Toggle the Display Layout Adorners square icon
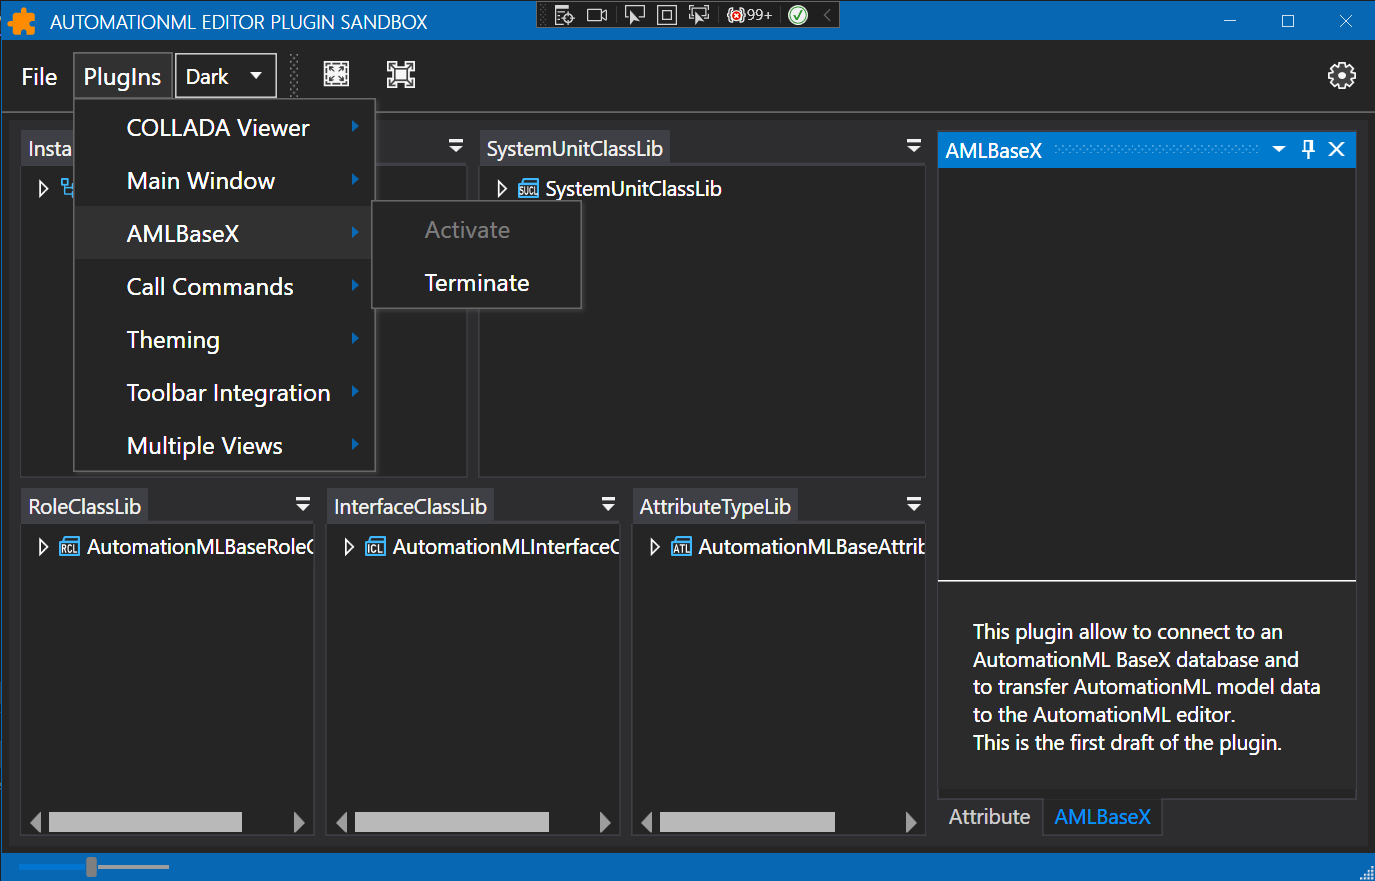 click(667, 15)
